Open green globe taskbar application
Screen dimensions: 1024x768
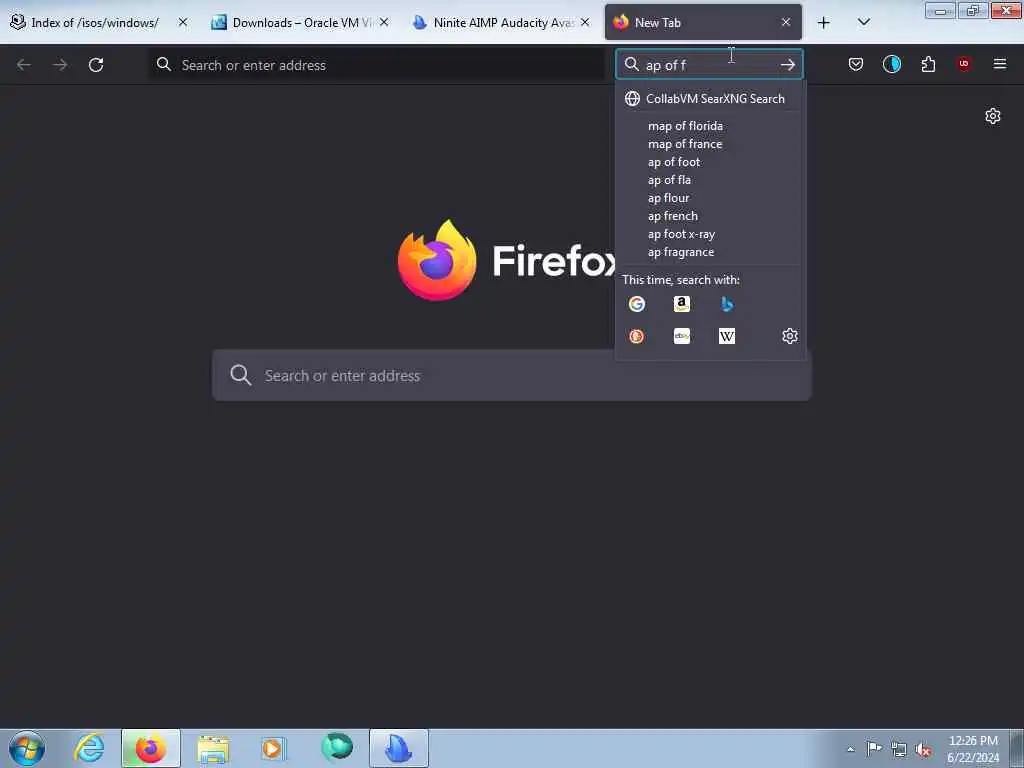(x=337, y=747)
